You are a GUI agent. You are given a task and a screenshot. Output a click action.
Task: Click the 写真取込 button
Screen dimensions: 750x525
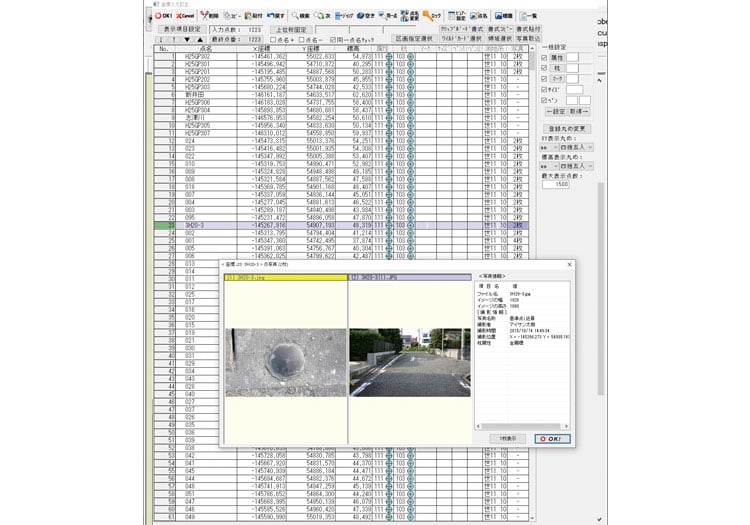pos(528,39)
